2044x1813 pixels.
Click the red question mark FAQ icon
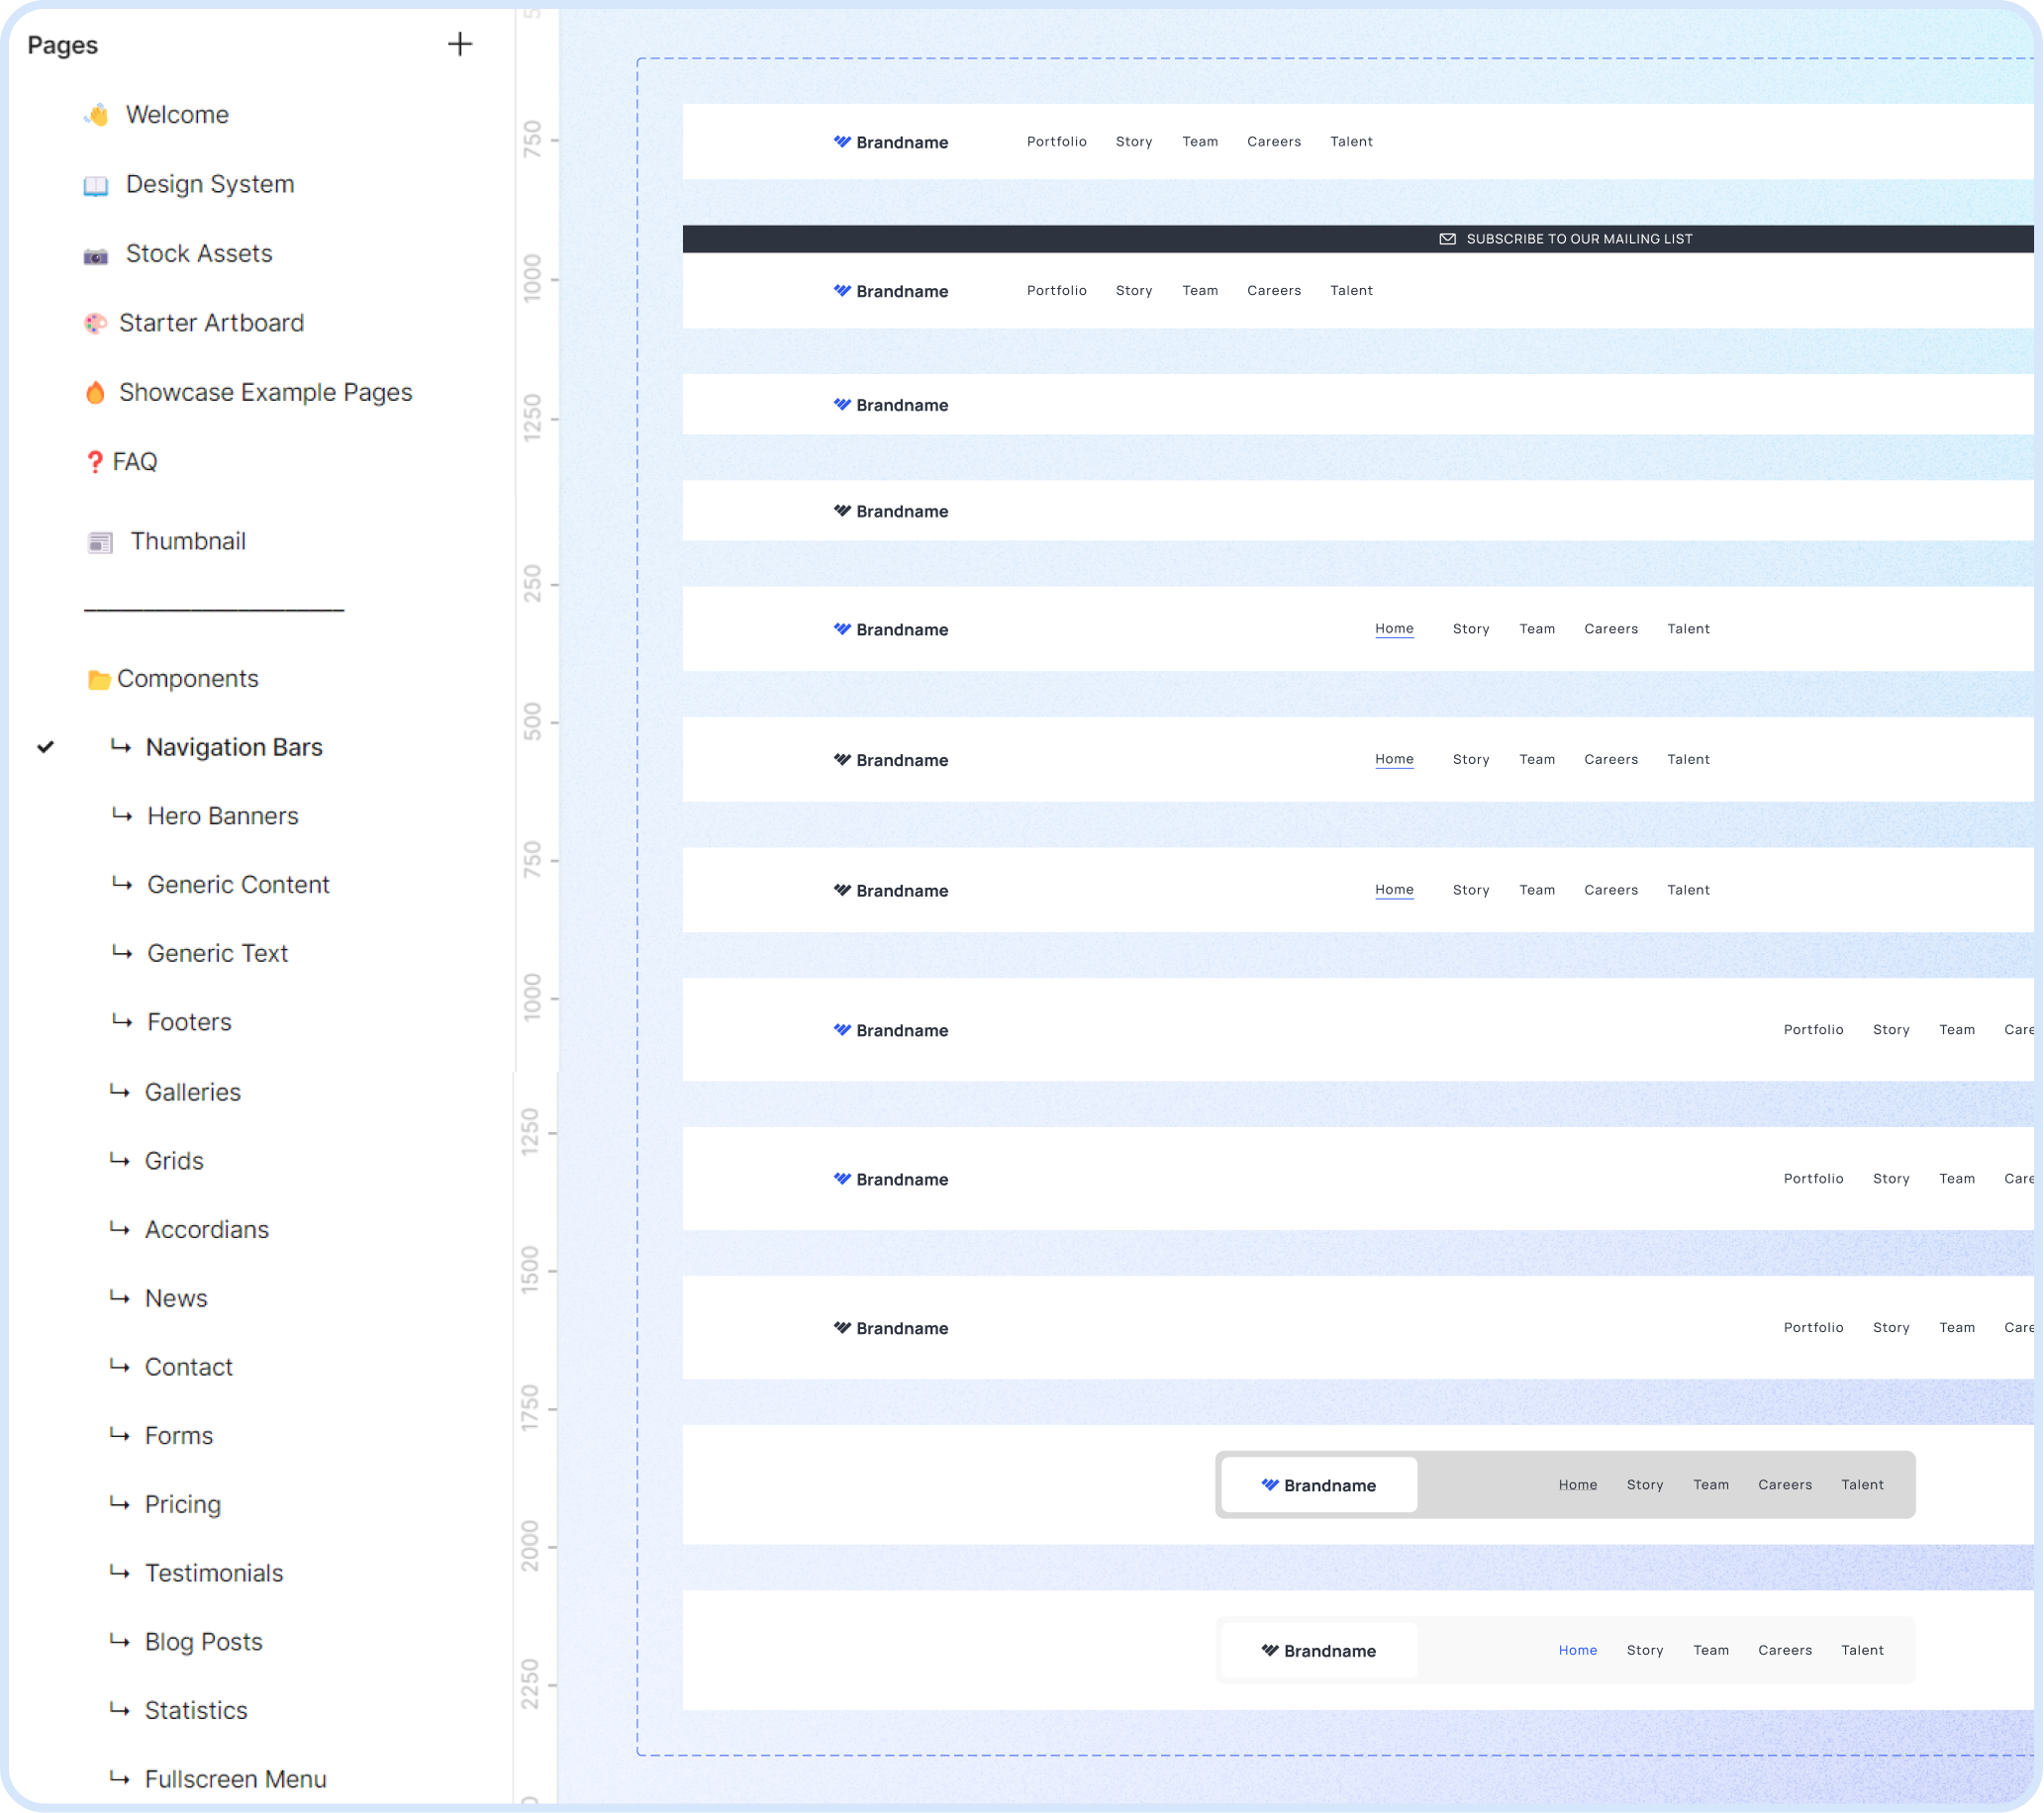[x=94, y=462]
